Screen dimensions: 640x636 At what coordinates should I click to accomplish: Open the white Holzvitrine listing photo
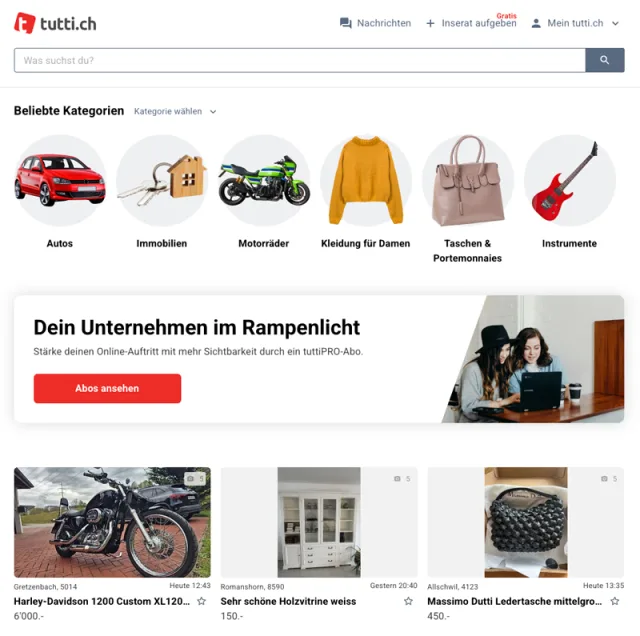(x=319, y=522)
